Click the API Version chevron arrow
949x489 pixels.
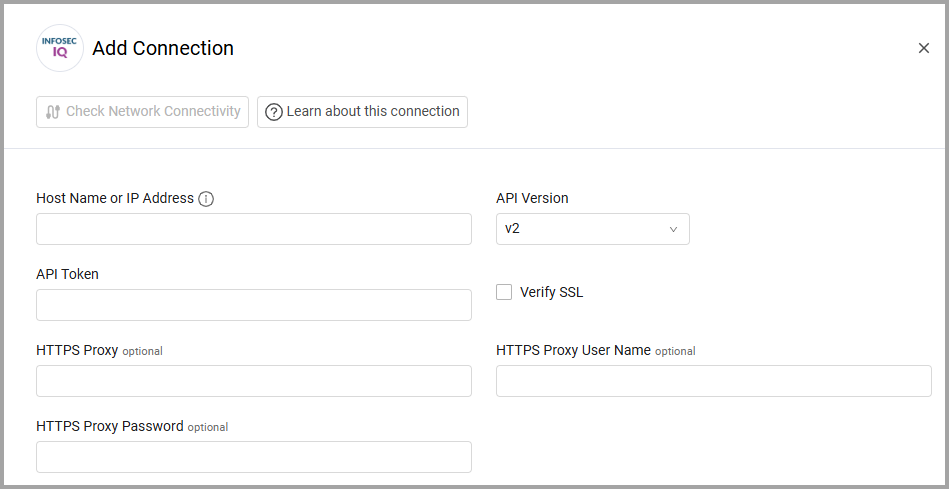[x=674, y=229]
